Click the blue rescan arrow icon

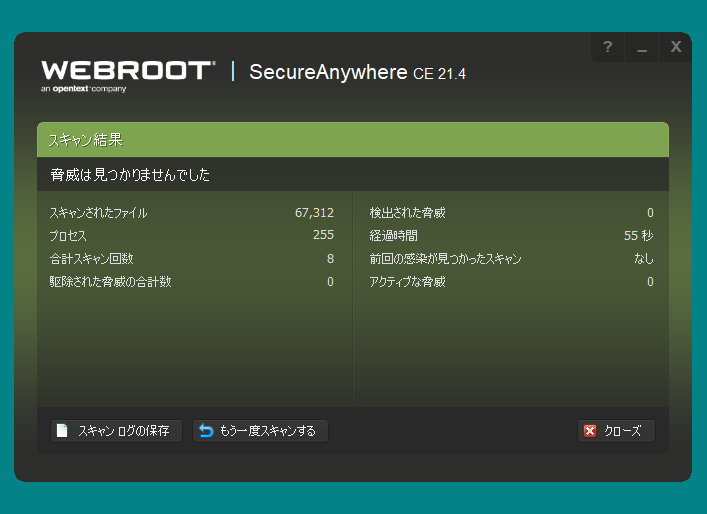pos(206,431)
